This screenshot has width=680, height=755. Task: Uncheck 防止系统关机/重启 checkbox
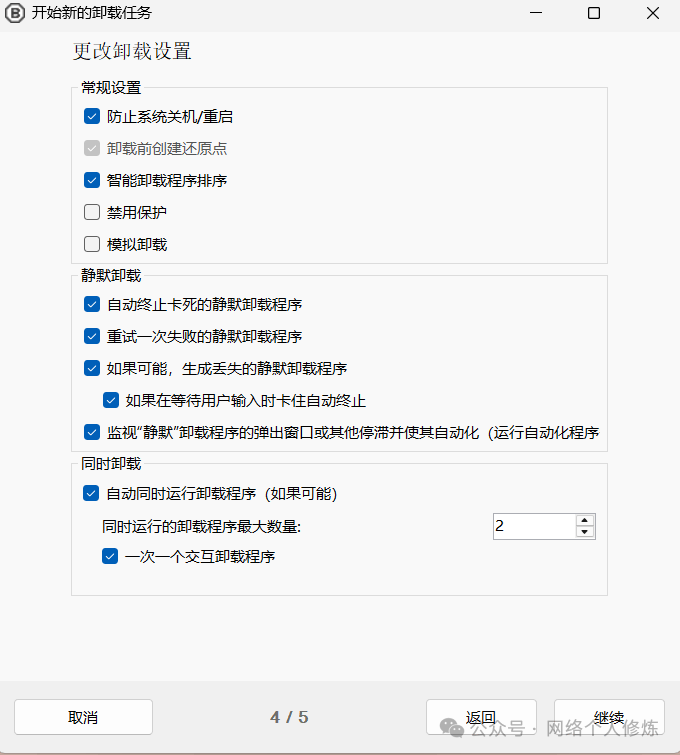92,116
